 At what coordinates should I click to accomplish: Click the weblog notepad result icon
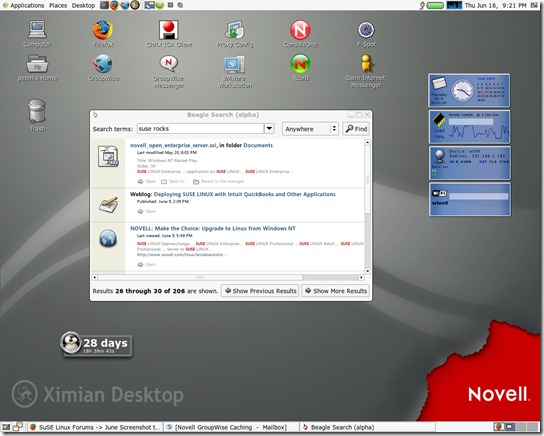click(x=108, y=205)
